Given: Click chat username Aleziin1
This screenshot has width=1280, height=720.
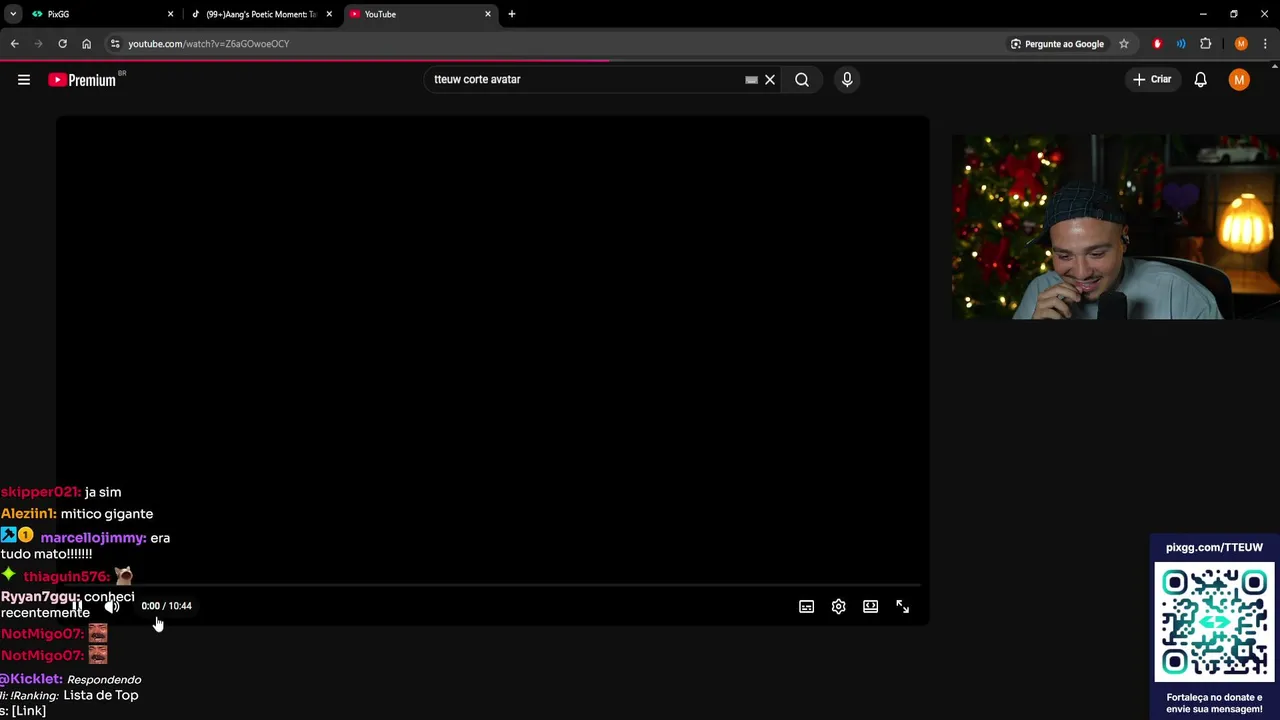Looking at the screenshot, I should (29, 514).
